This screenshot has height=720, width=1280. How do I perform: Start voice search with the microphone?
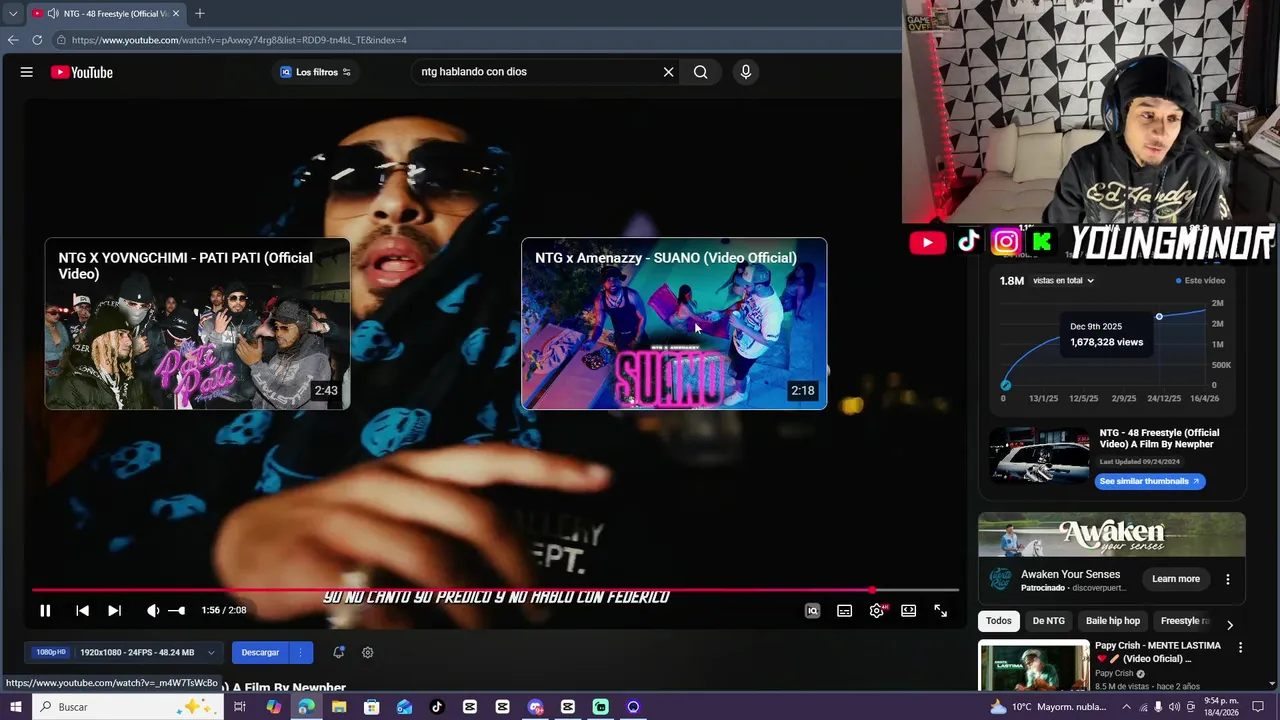coord(745,72)
